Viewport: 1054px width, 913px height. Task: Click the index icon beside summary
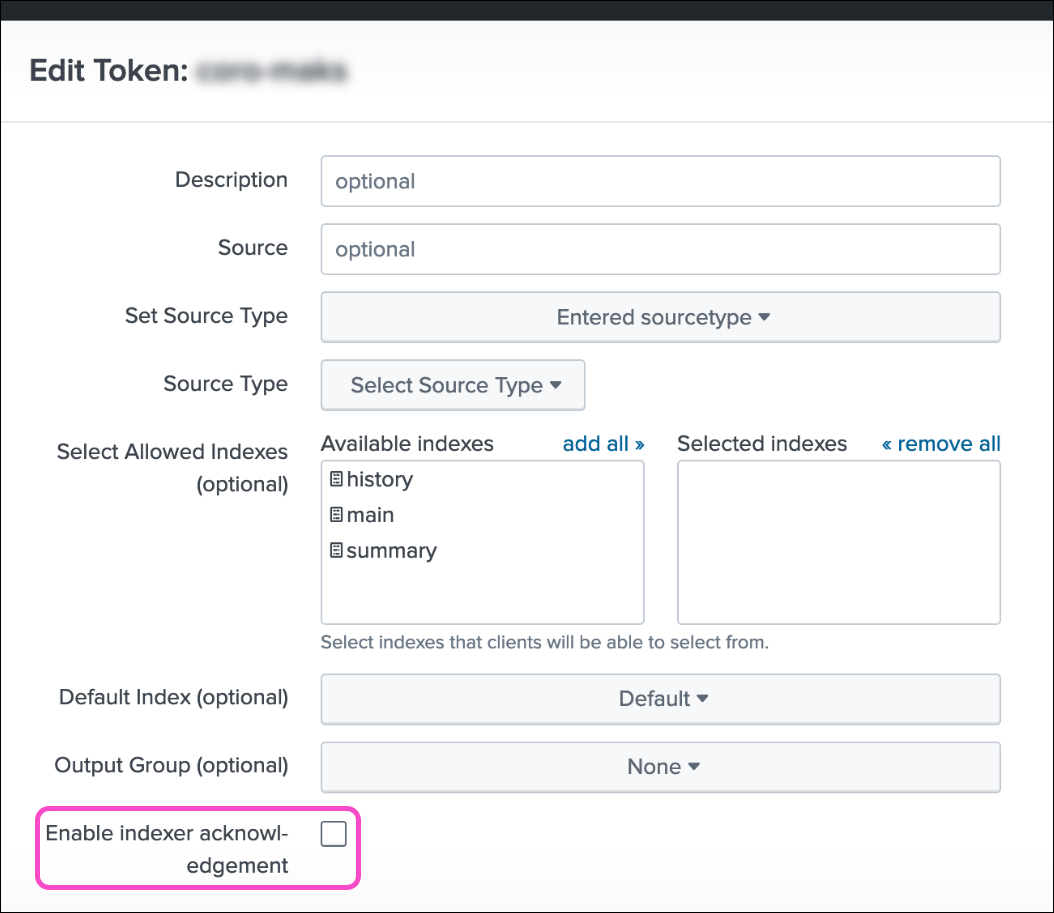[335, 550]
